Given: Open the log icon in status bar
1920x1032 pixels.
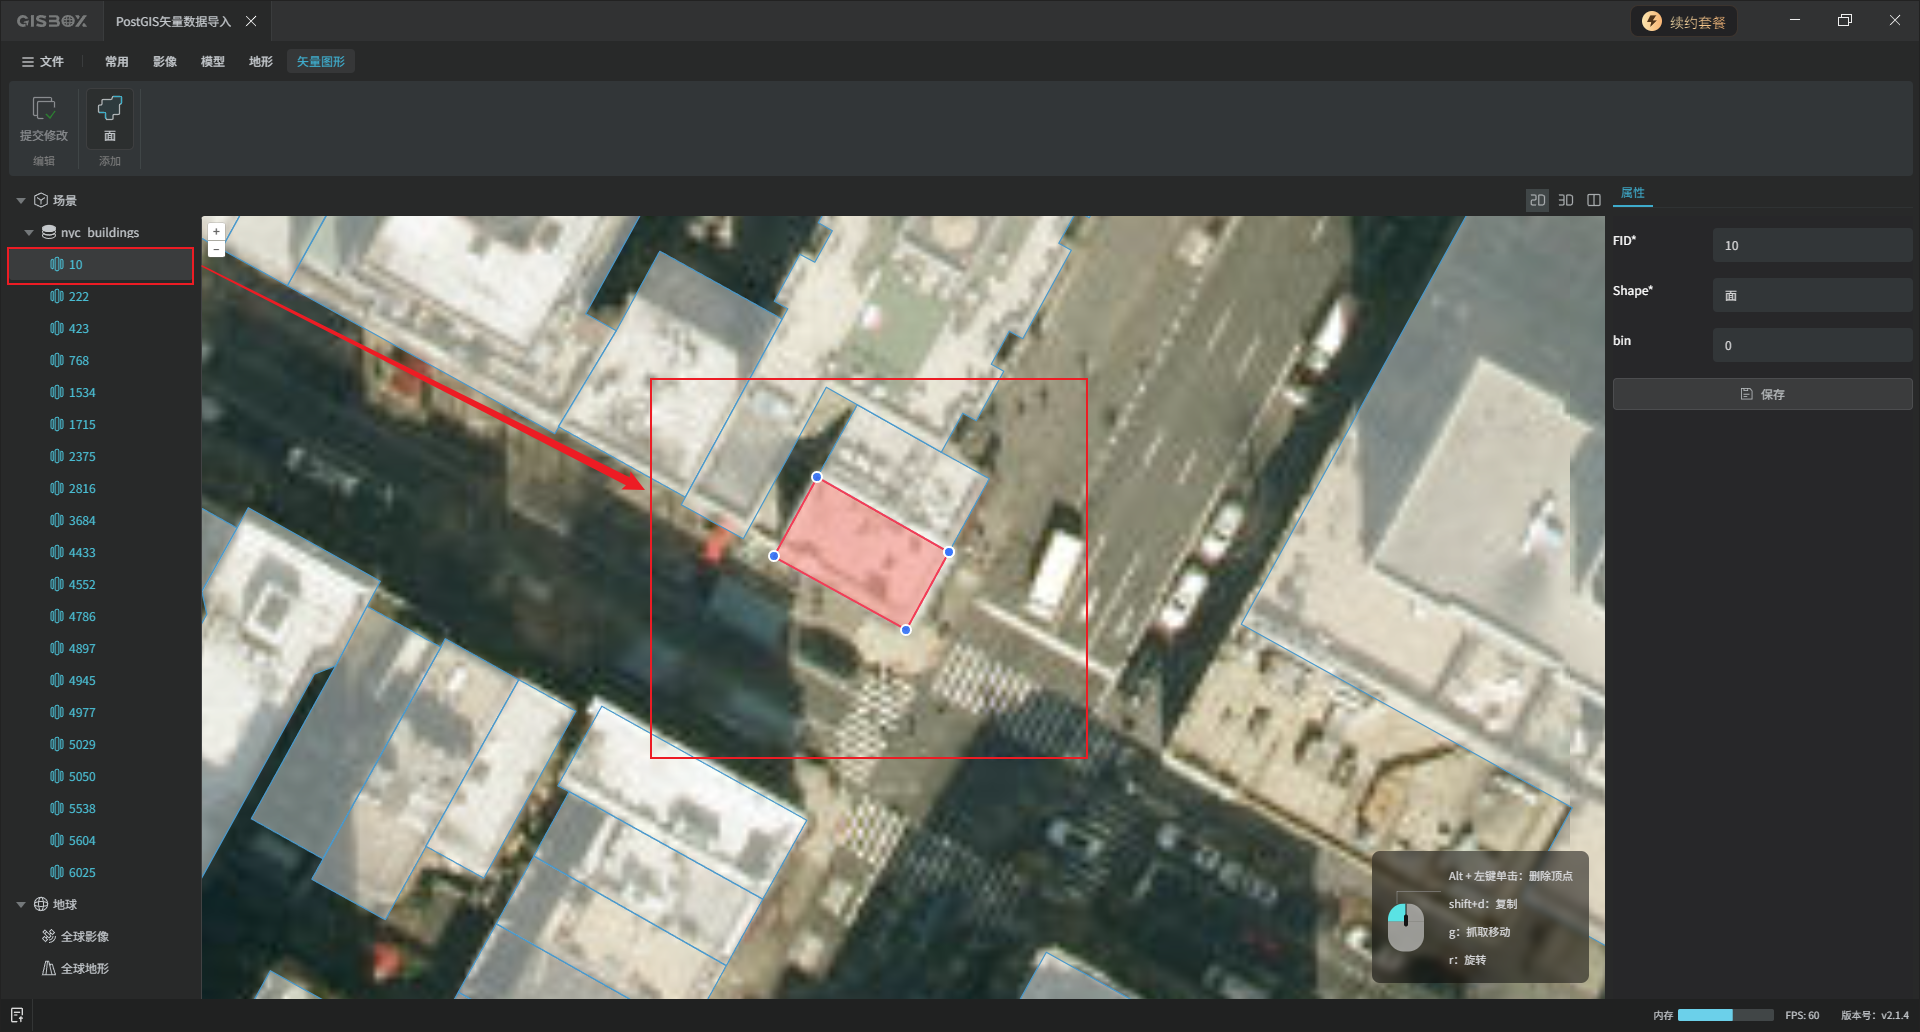Looking at the screenshot, I should pyautogui.click(x=17, y=1015).
